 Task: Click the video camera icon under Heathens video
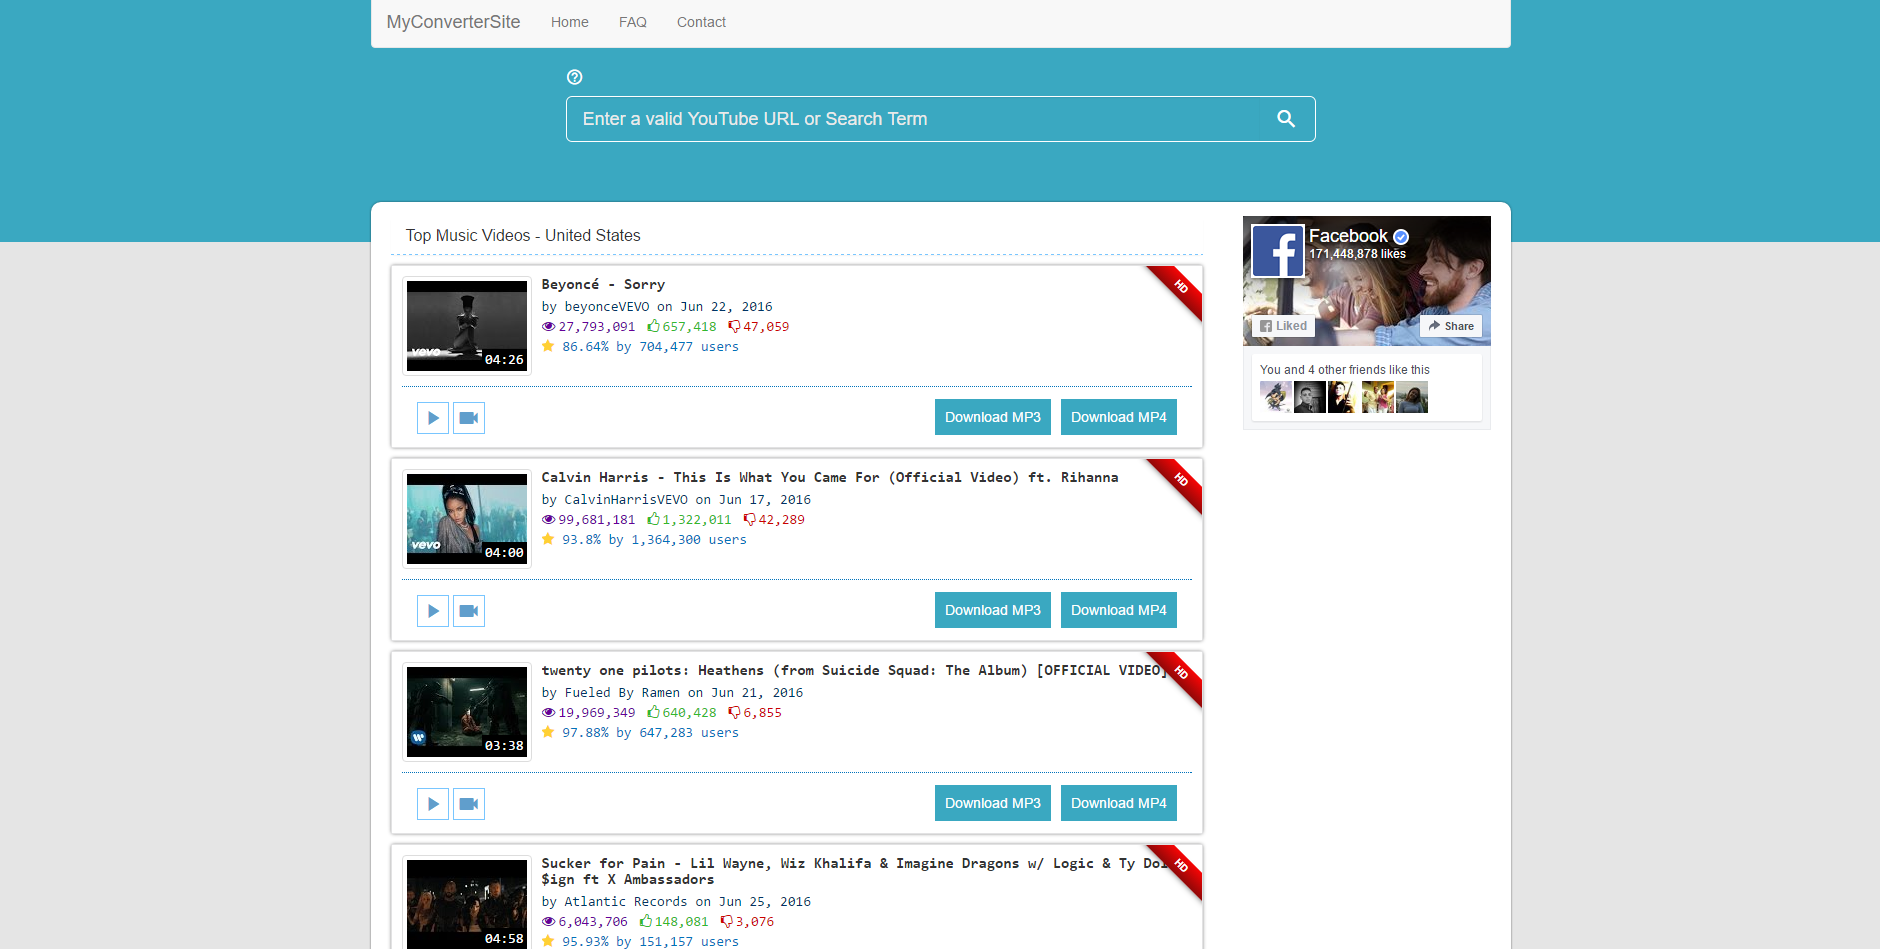468,803
